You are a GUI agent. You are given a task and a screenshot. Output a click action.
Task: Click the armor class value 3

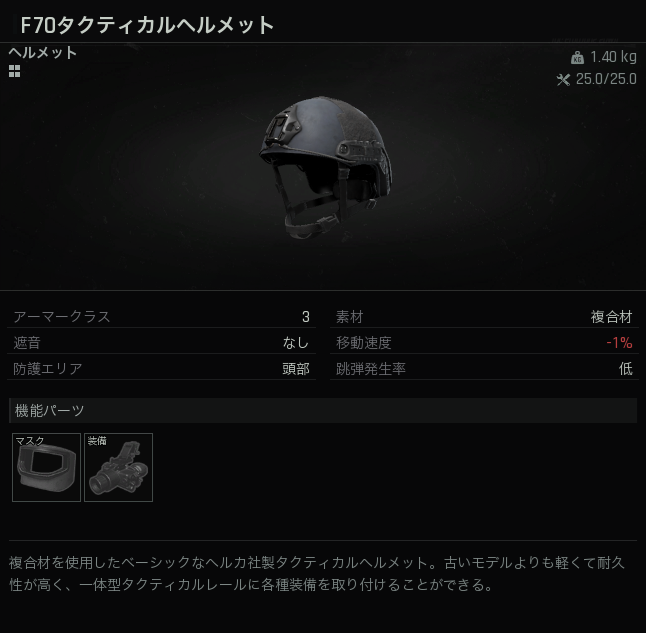305,316
